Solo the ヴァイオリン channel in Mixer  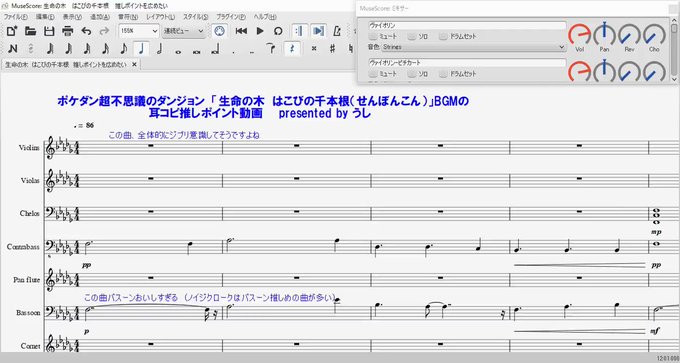417,36
